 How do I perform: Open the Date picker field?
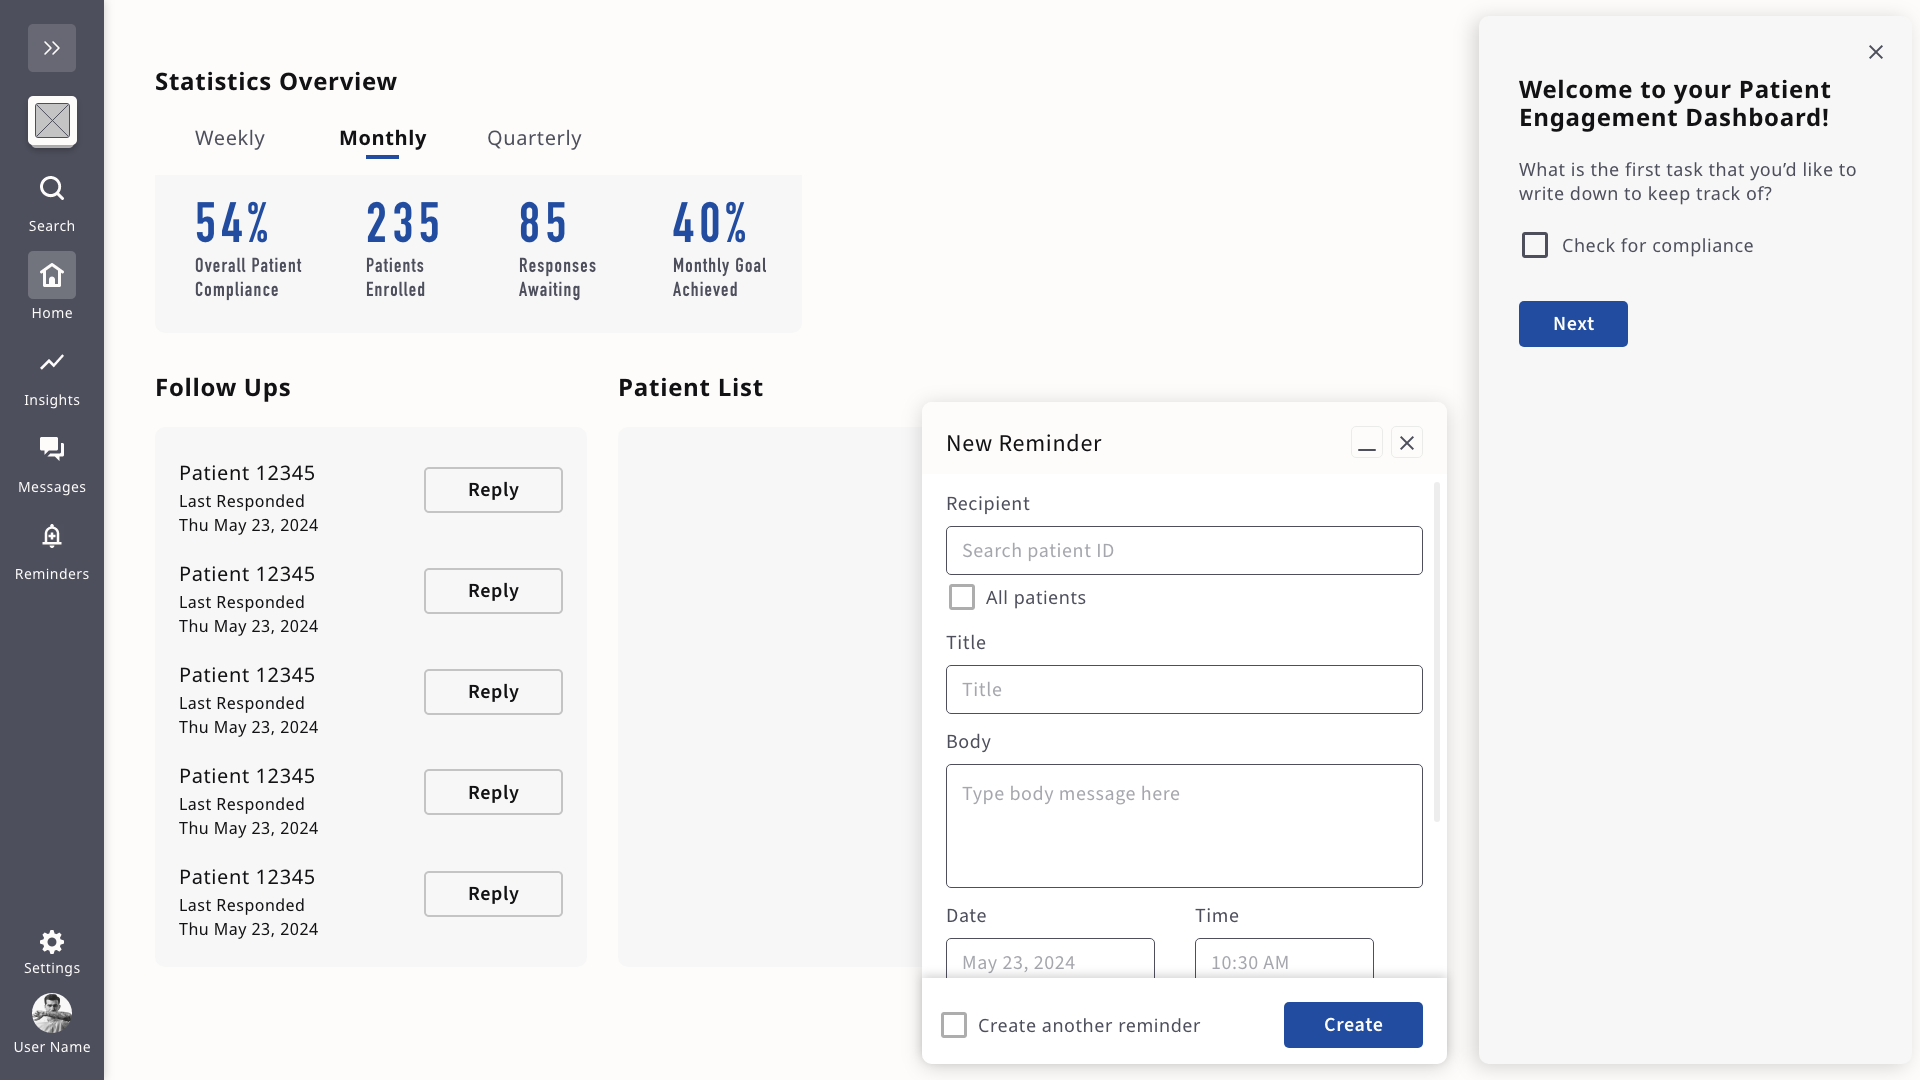tap(1050, 960)
